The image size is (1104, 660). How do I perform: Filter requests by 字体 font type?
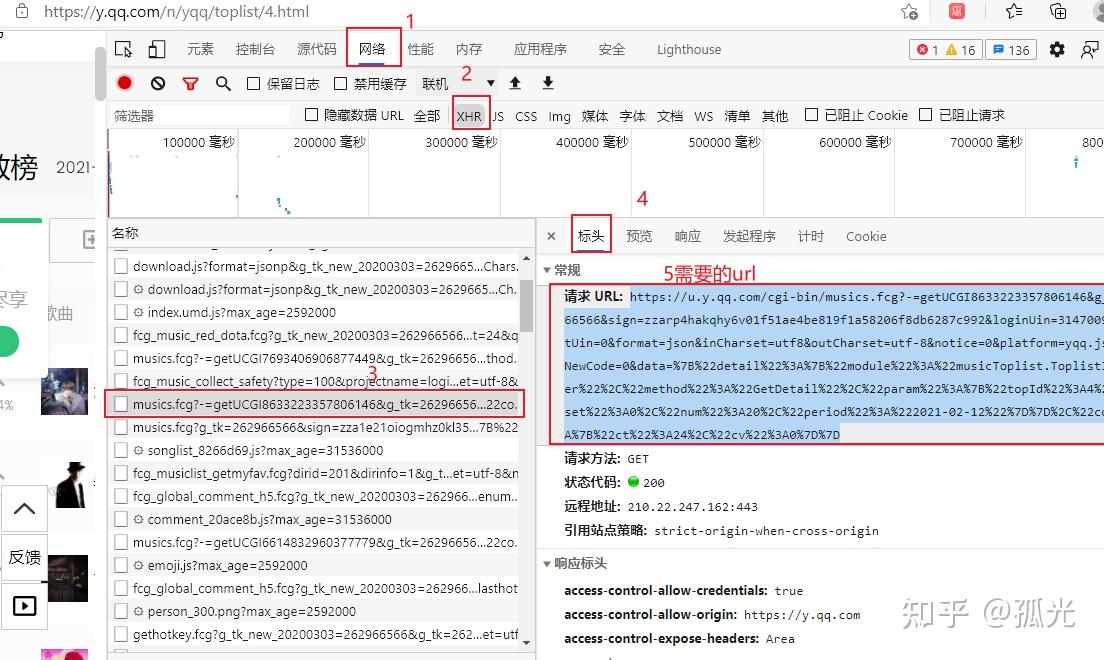coord(632,116)
